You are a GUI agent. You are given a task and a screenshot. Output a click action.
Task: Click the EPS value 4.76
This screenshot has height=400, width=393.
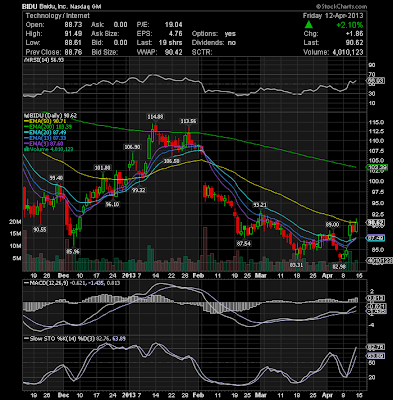coord(175,34)
